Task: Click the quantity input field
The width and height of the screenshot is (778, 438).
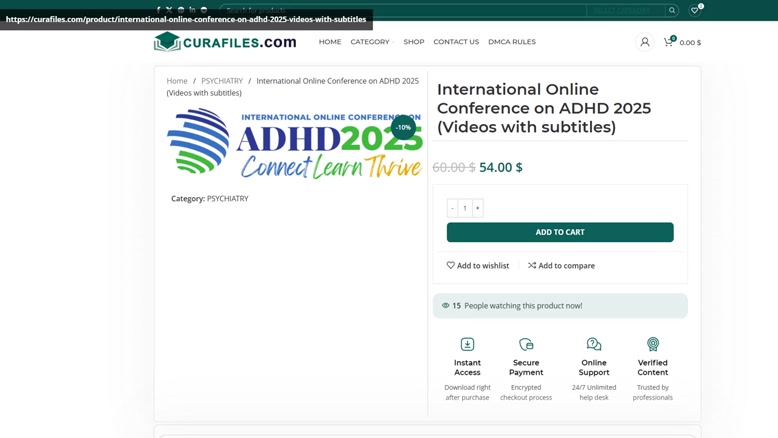Action: point(465,208)
